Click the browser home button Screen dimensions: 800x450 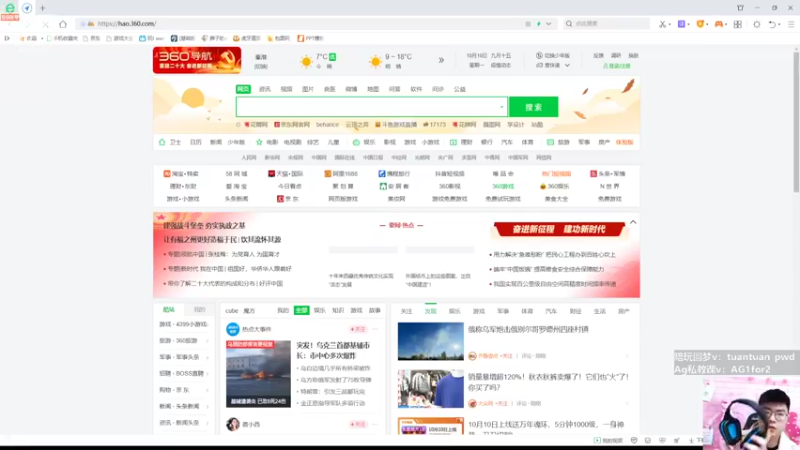tap(63, 24)
